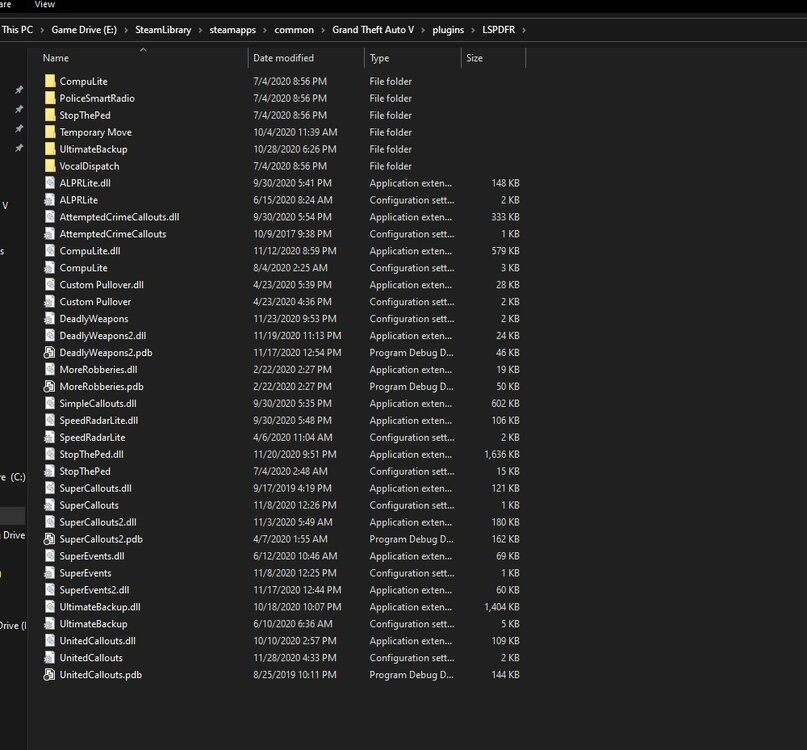
Task: Click the DeadlyWeapons2.pdb file icon
Action: (50, 353)
